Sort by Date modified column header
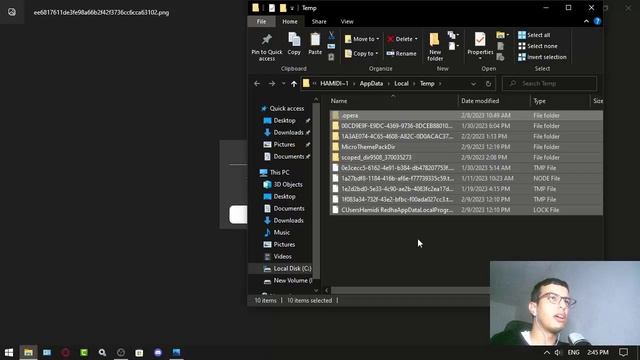This screenshot has width=640, height=360. [493, 101]
